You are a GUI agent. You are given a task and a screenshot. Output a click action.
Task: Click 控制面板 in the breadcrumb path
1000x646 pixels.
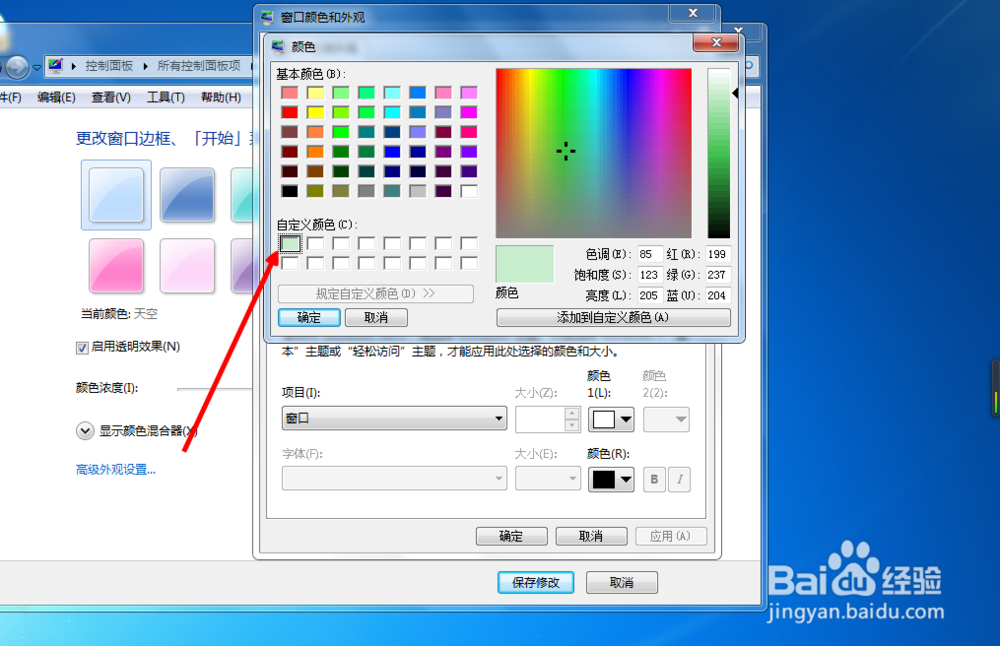click(x=109, y=66)
